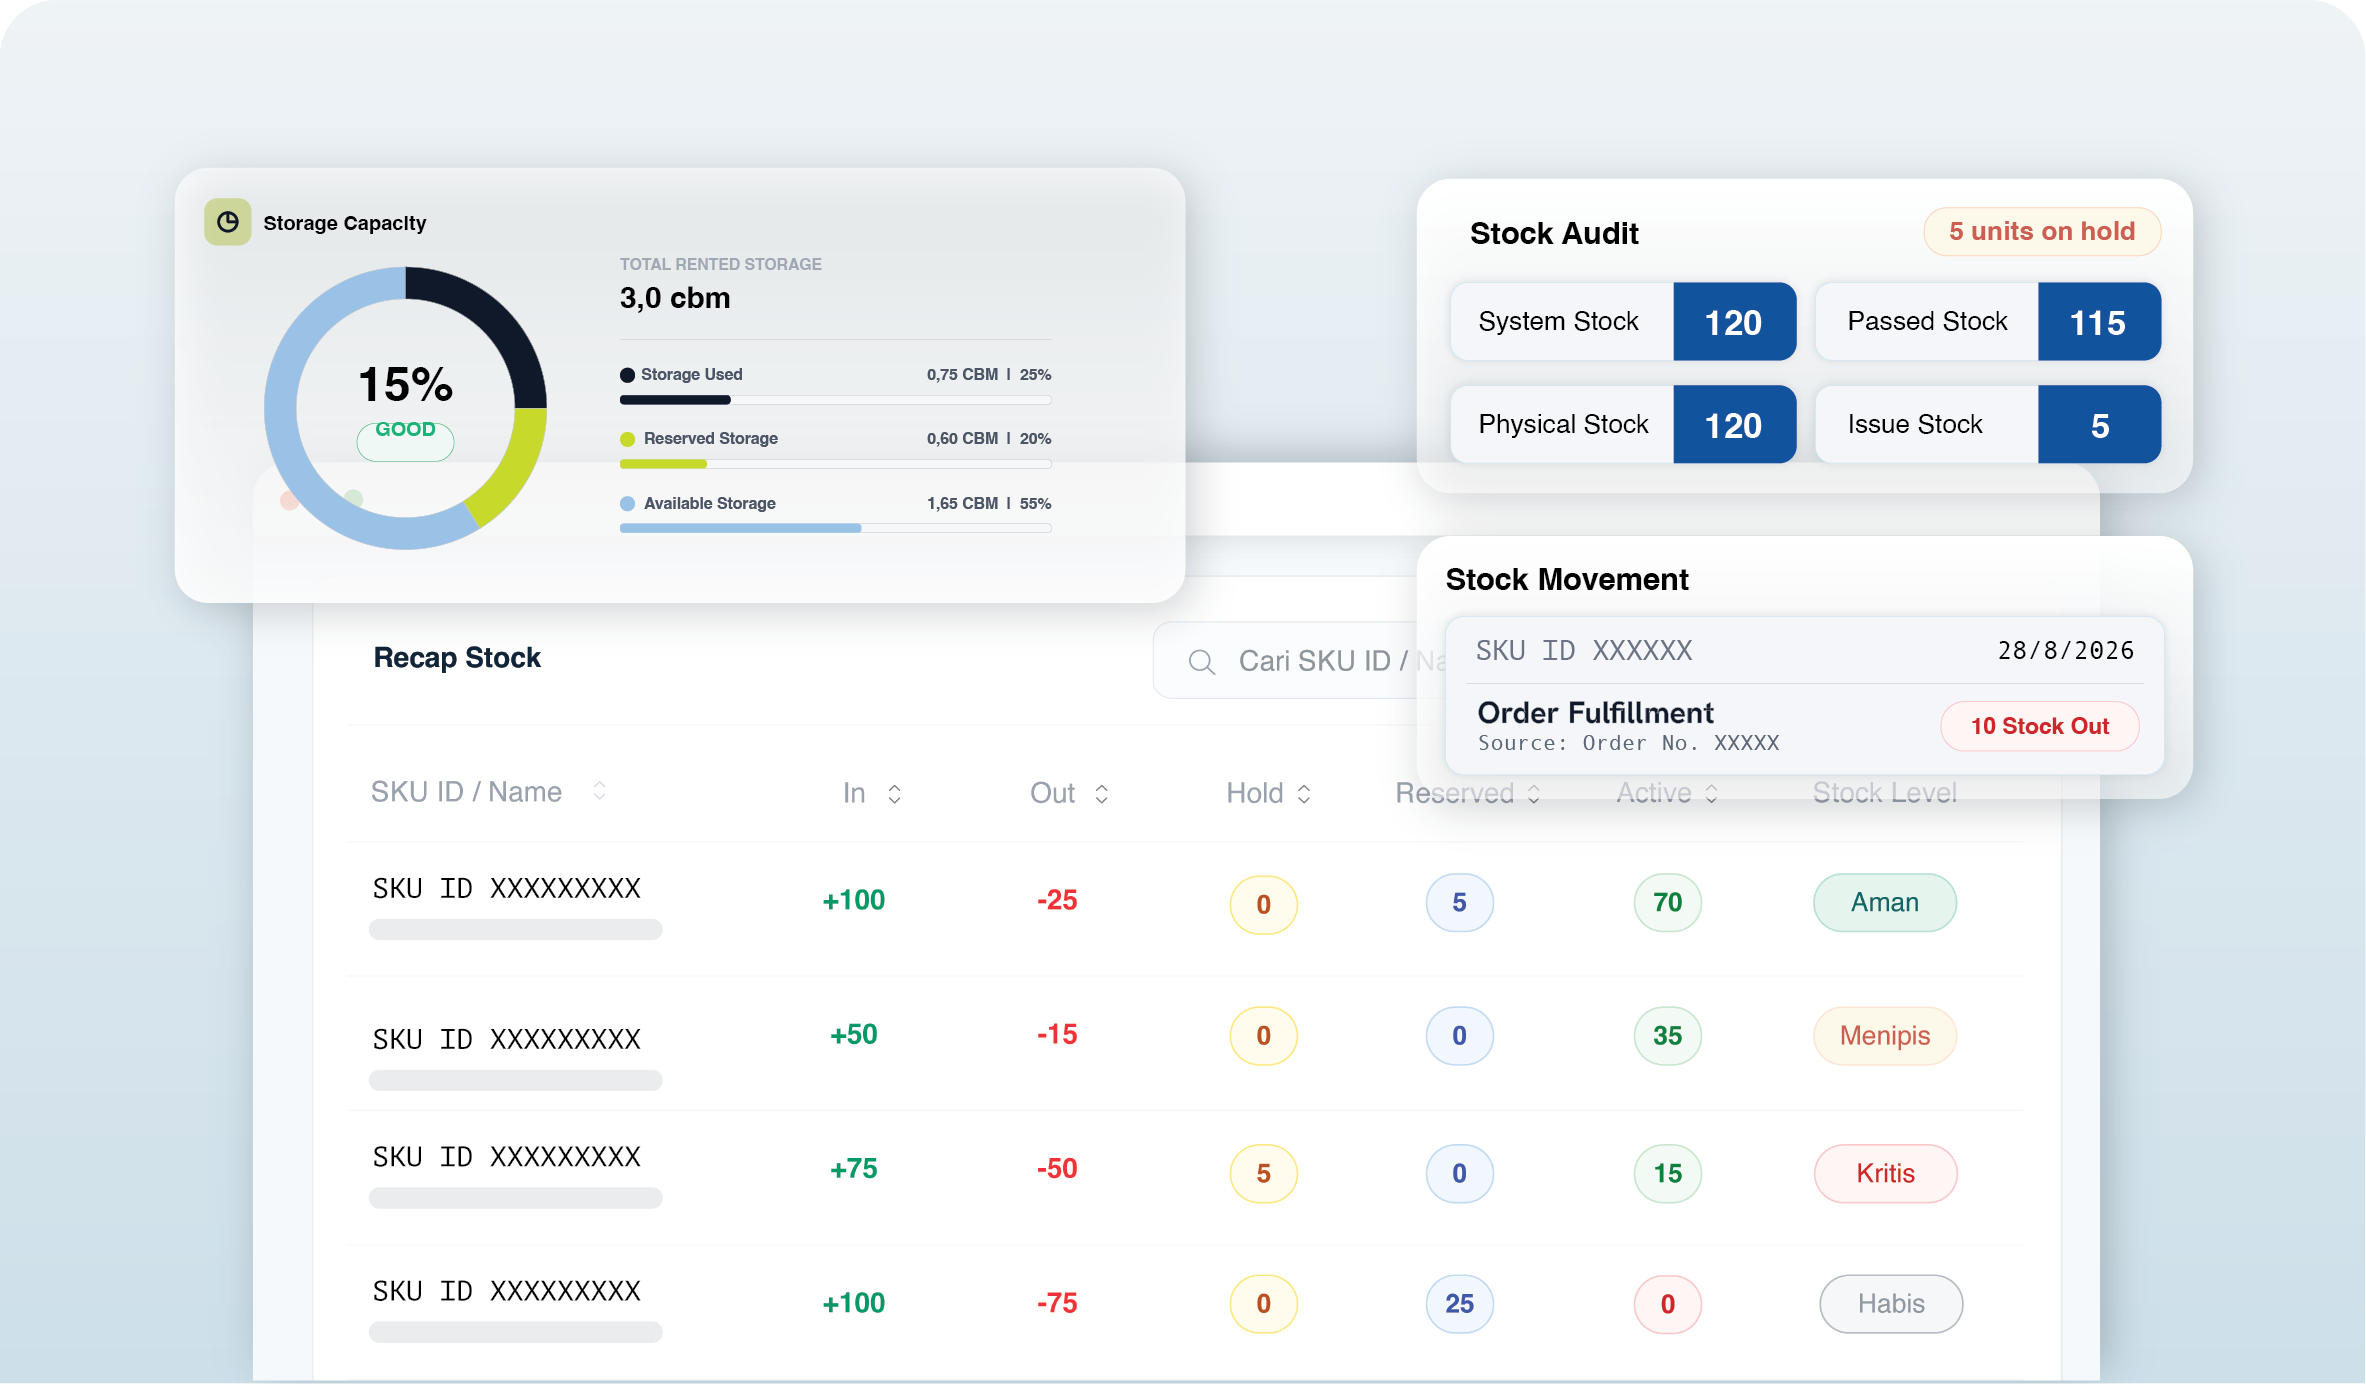Select the Physical Stock 120 tile
The image size is (2366, 1384).
point(1623,425)
